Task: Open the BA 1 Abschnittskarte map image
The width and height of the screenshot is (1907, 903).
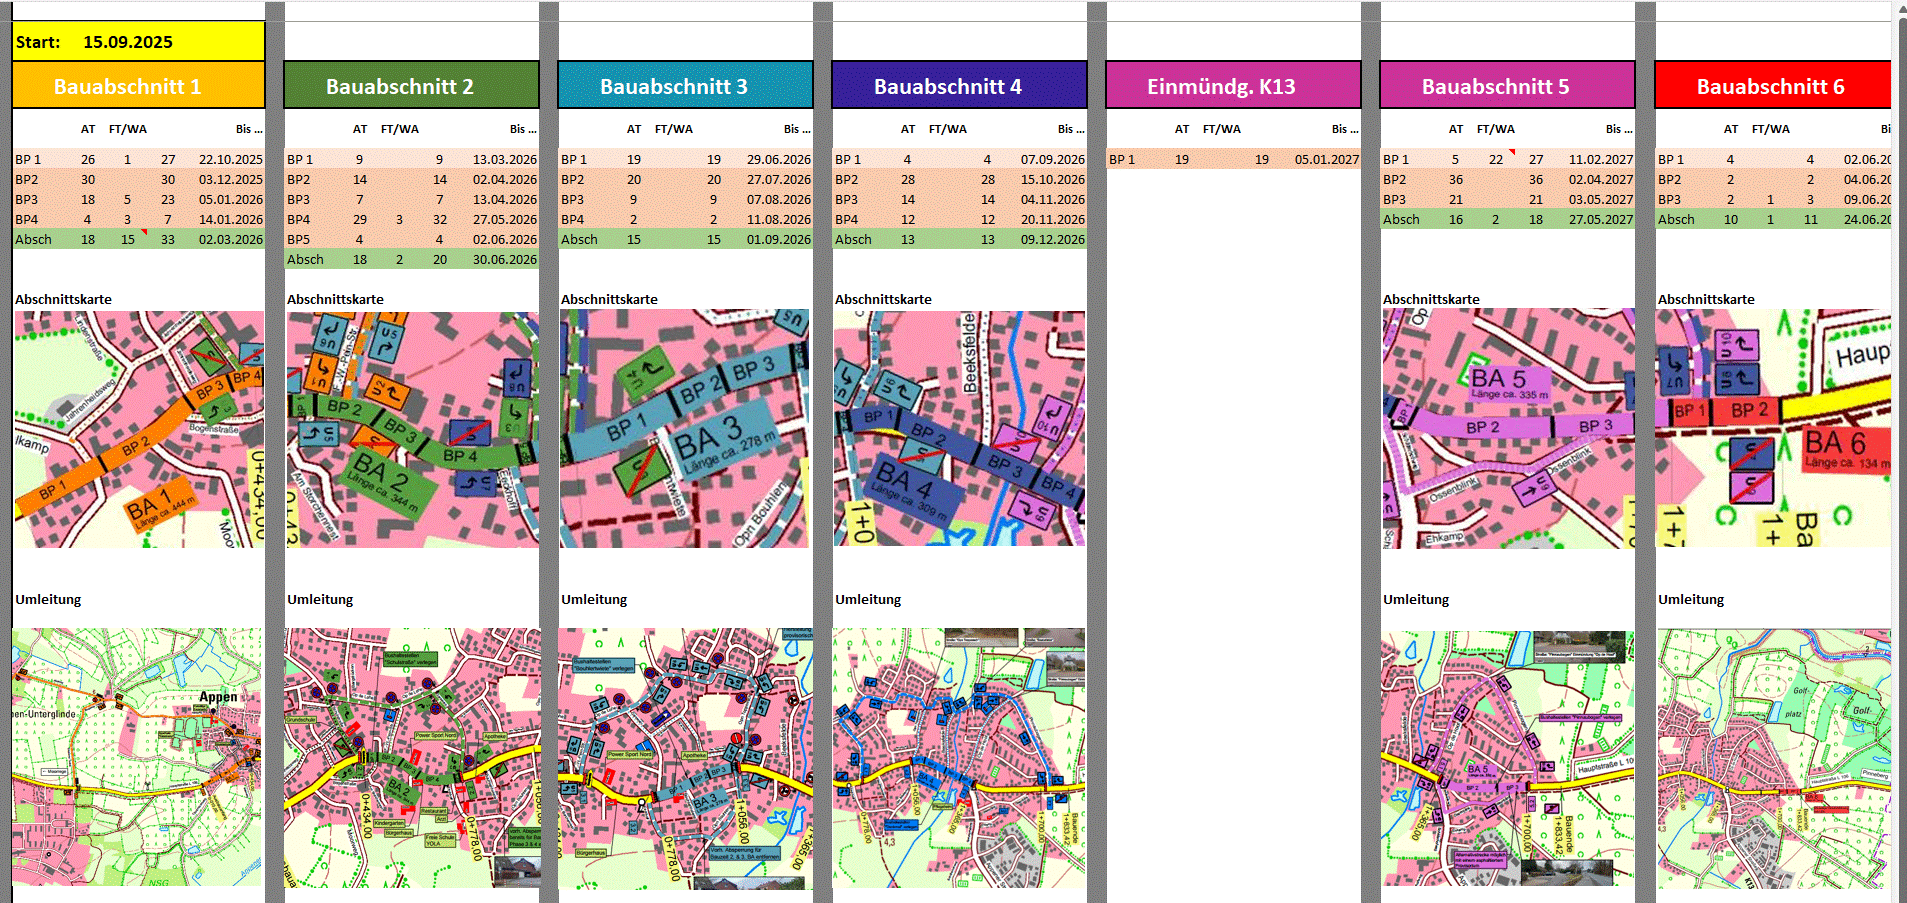Action: (x=138, y=429)
